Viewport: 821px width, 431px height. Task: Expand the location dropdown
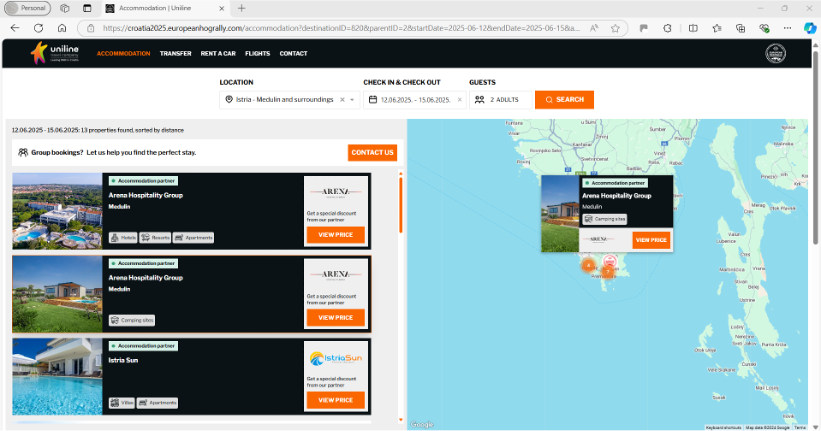point(352,100)
